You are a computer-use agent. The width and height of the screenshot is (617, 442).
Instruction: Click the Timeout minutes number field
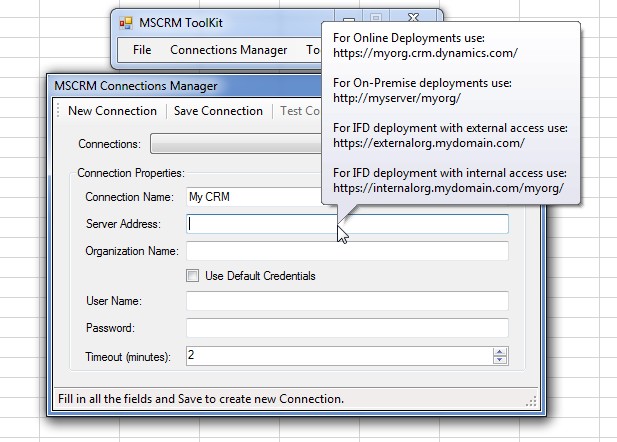(x=338, y=356)
